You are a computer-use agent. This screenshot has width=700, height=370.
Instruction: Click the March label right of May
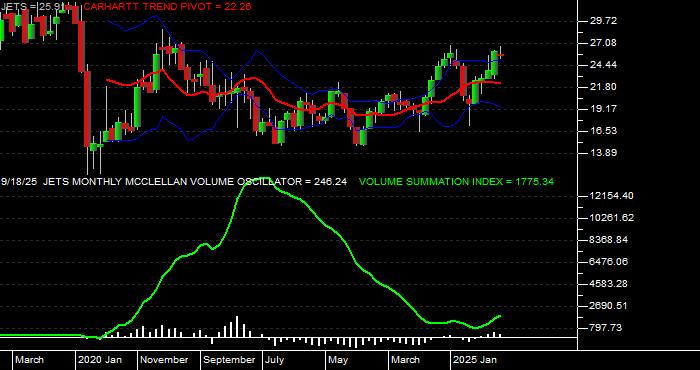[405, 360]
